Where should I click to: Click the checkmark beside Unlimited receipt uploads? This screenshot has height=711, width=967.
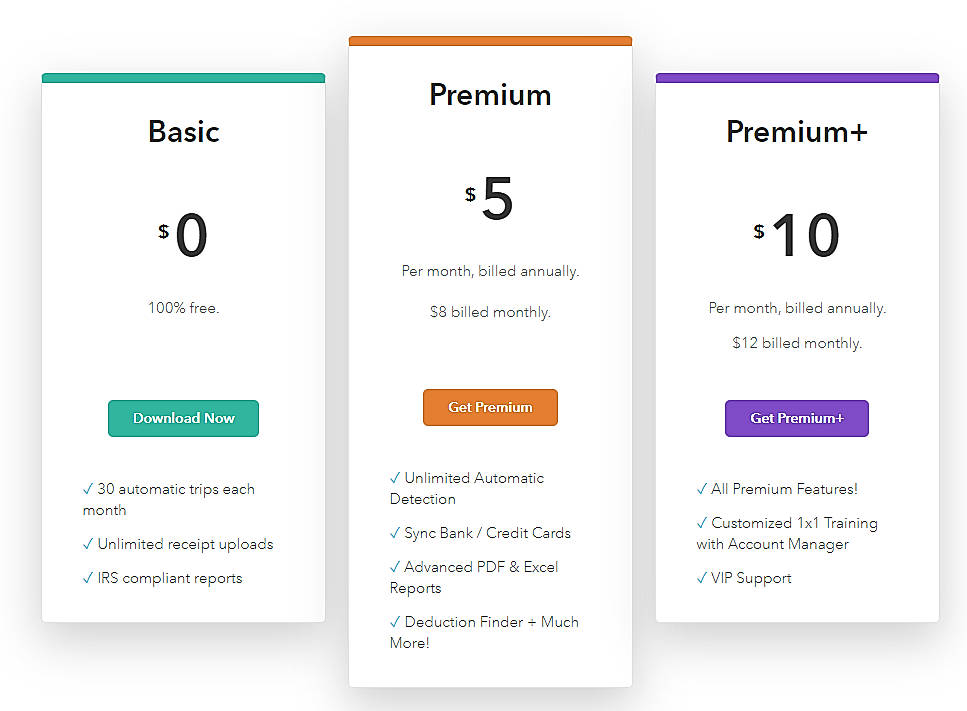[88, 544]
